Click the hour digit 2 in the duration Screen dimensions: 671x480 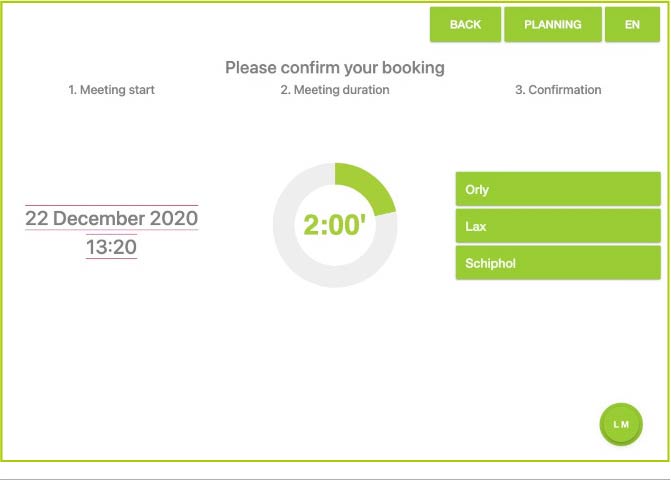point(312,226)
